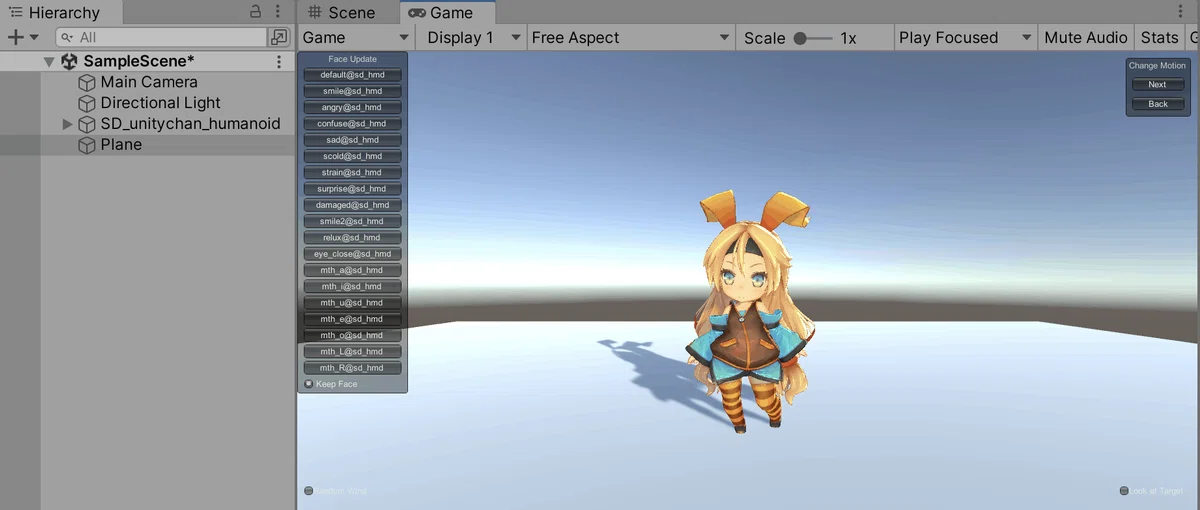Click mth_o@sd_hmd mouth button

coord(352,335)
